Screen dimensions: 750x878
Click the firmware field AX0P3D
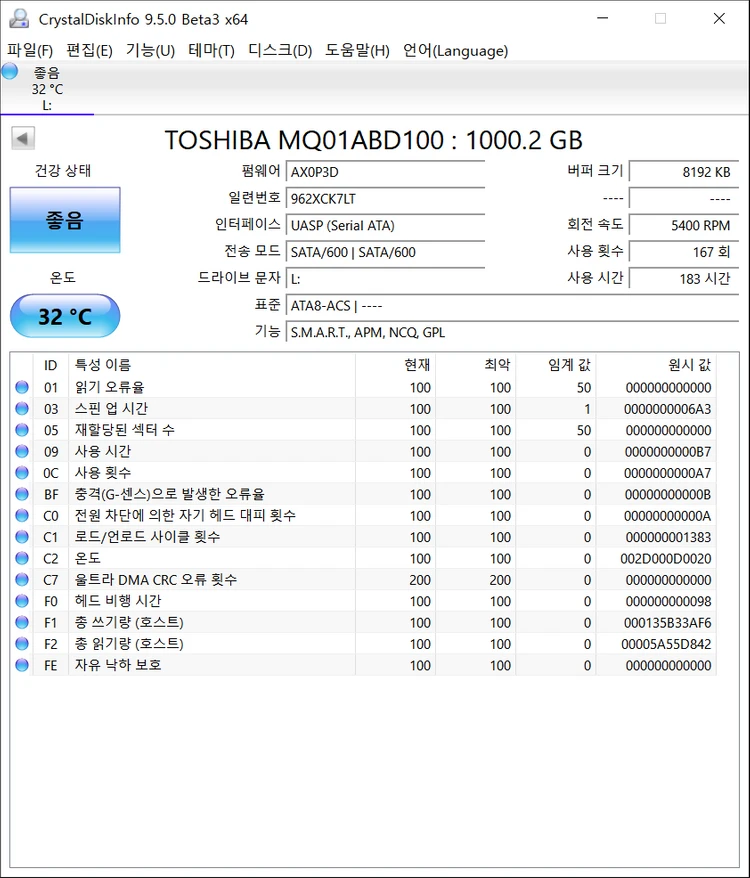click(x=385, y=171)
